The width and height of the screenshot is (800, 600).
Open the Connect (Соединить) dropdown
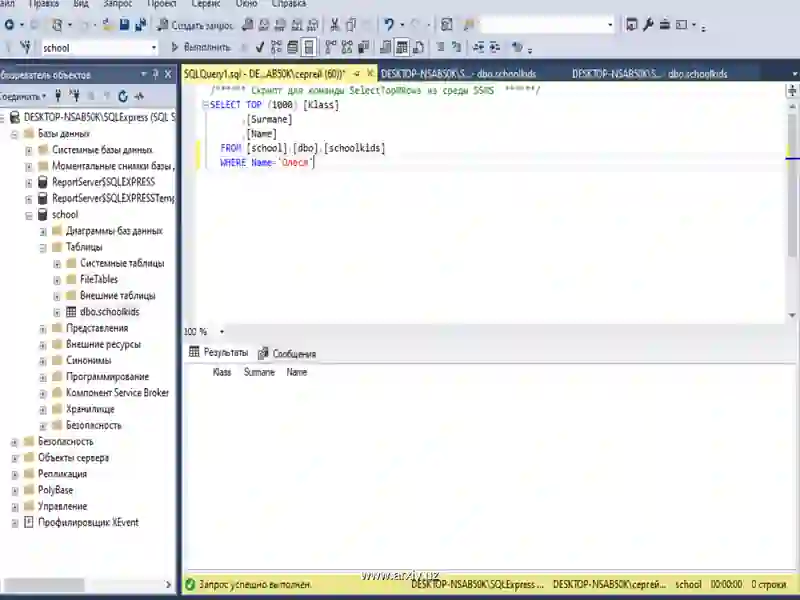[22, 96]
